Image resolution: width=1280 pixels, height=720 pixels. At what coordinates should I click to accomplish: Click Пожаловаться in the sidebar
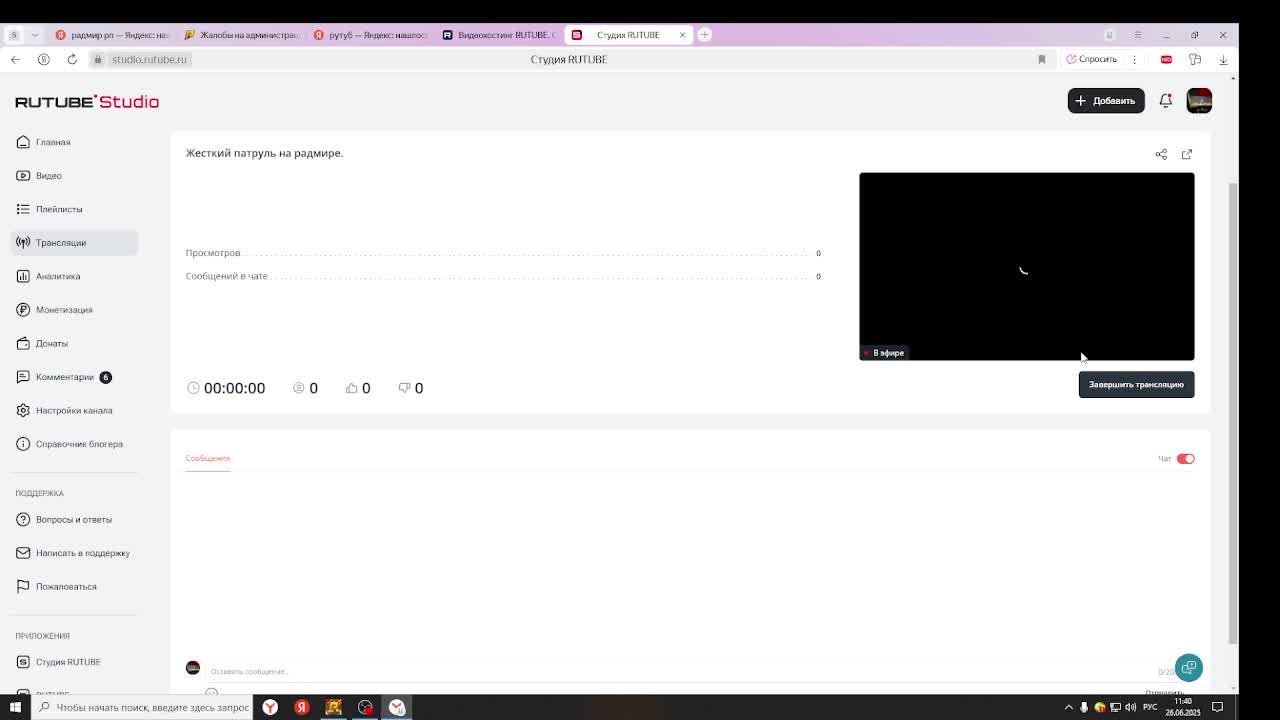click(66, 587)
